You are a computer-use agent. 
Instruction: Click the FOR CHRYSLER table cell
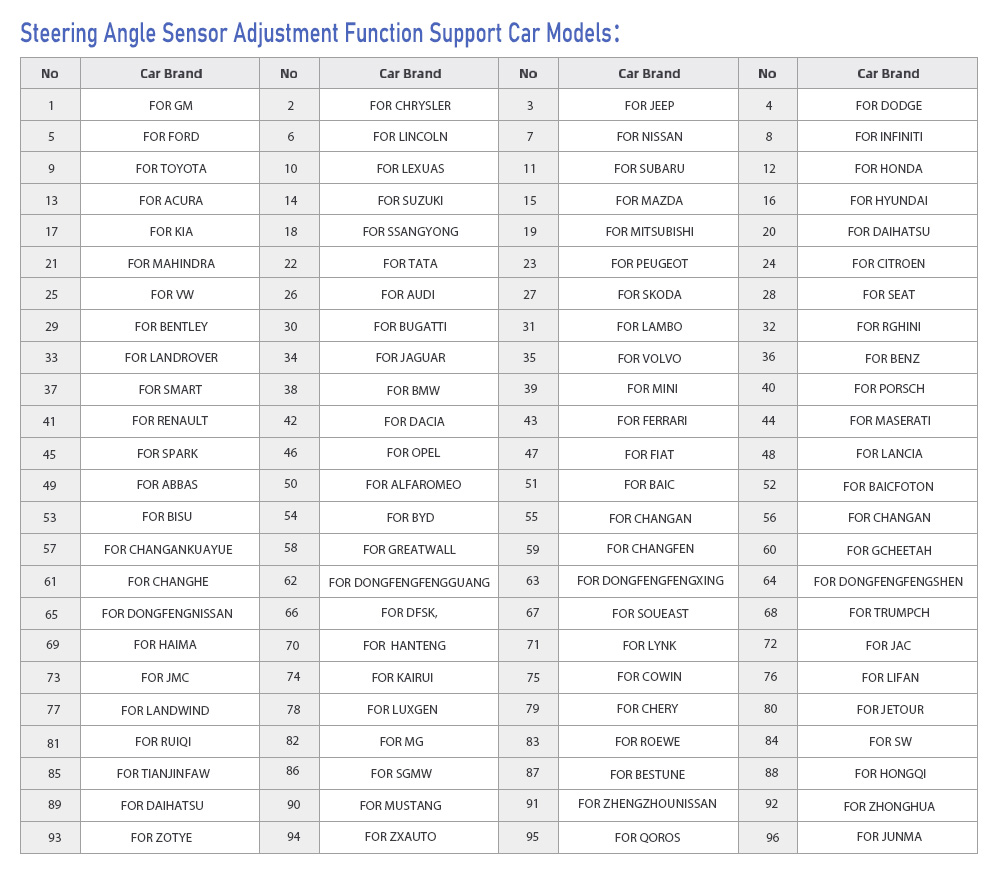pos(409,105)
